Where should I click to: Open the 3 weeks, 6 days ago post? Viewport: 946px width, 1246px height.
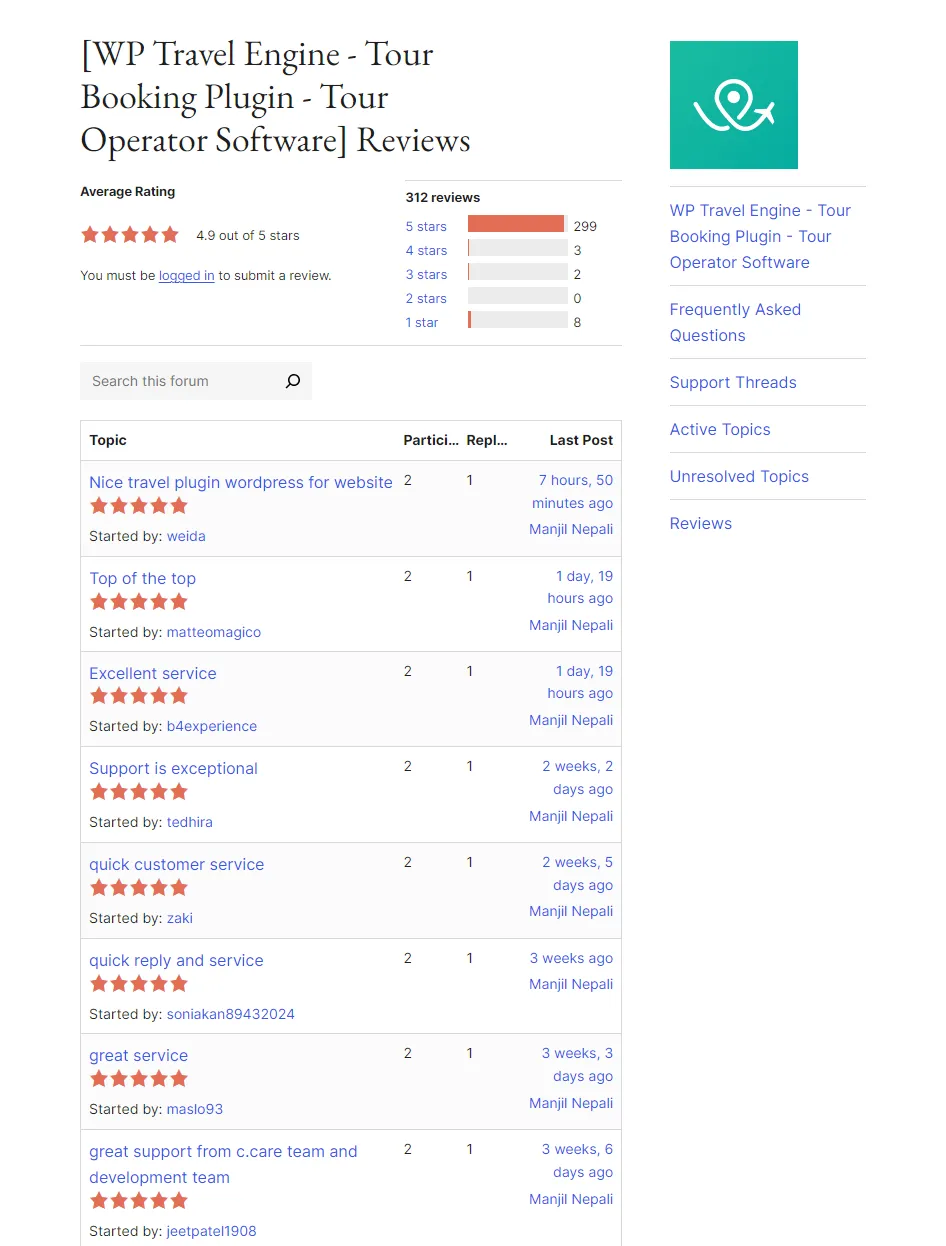578,1161
